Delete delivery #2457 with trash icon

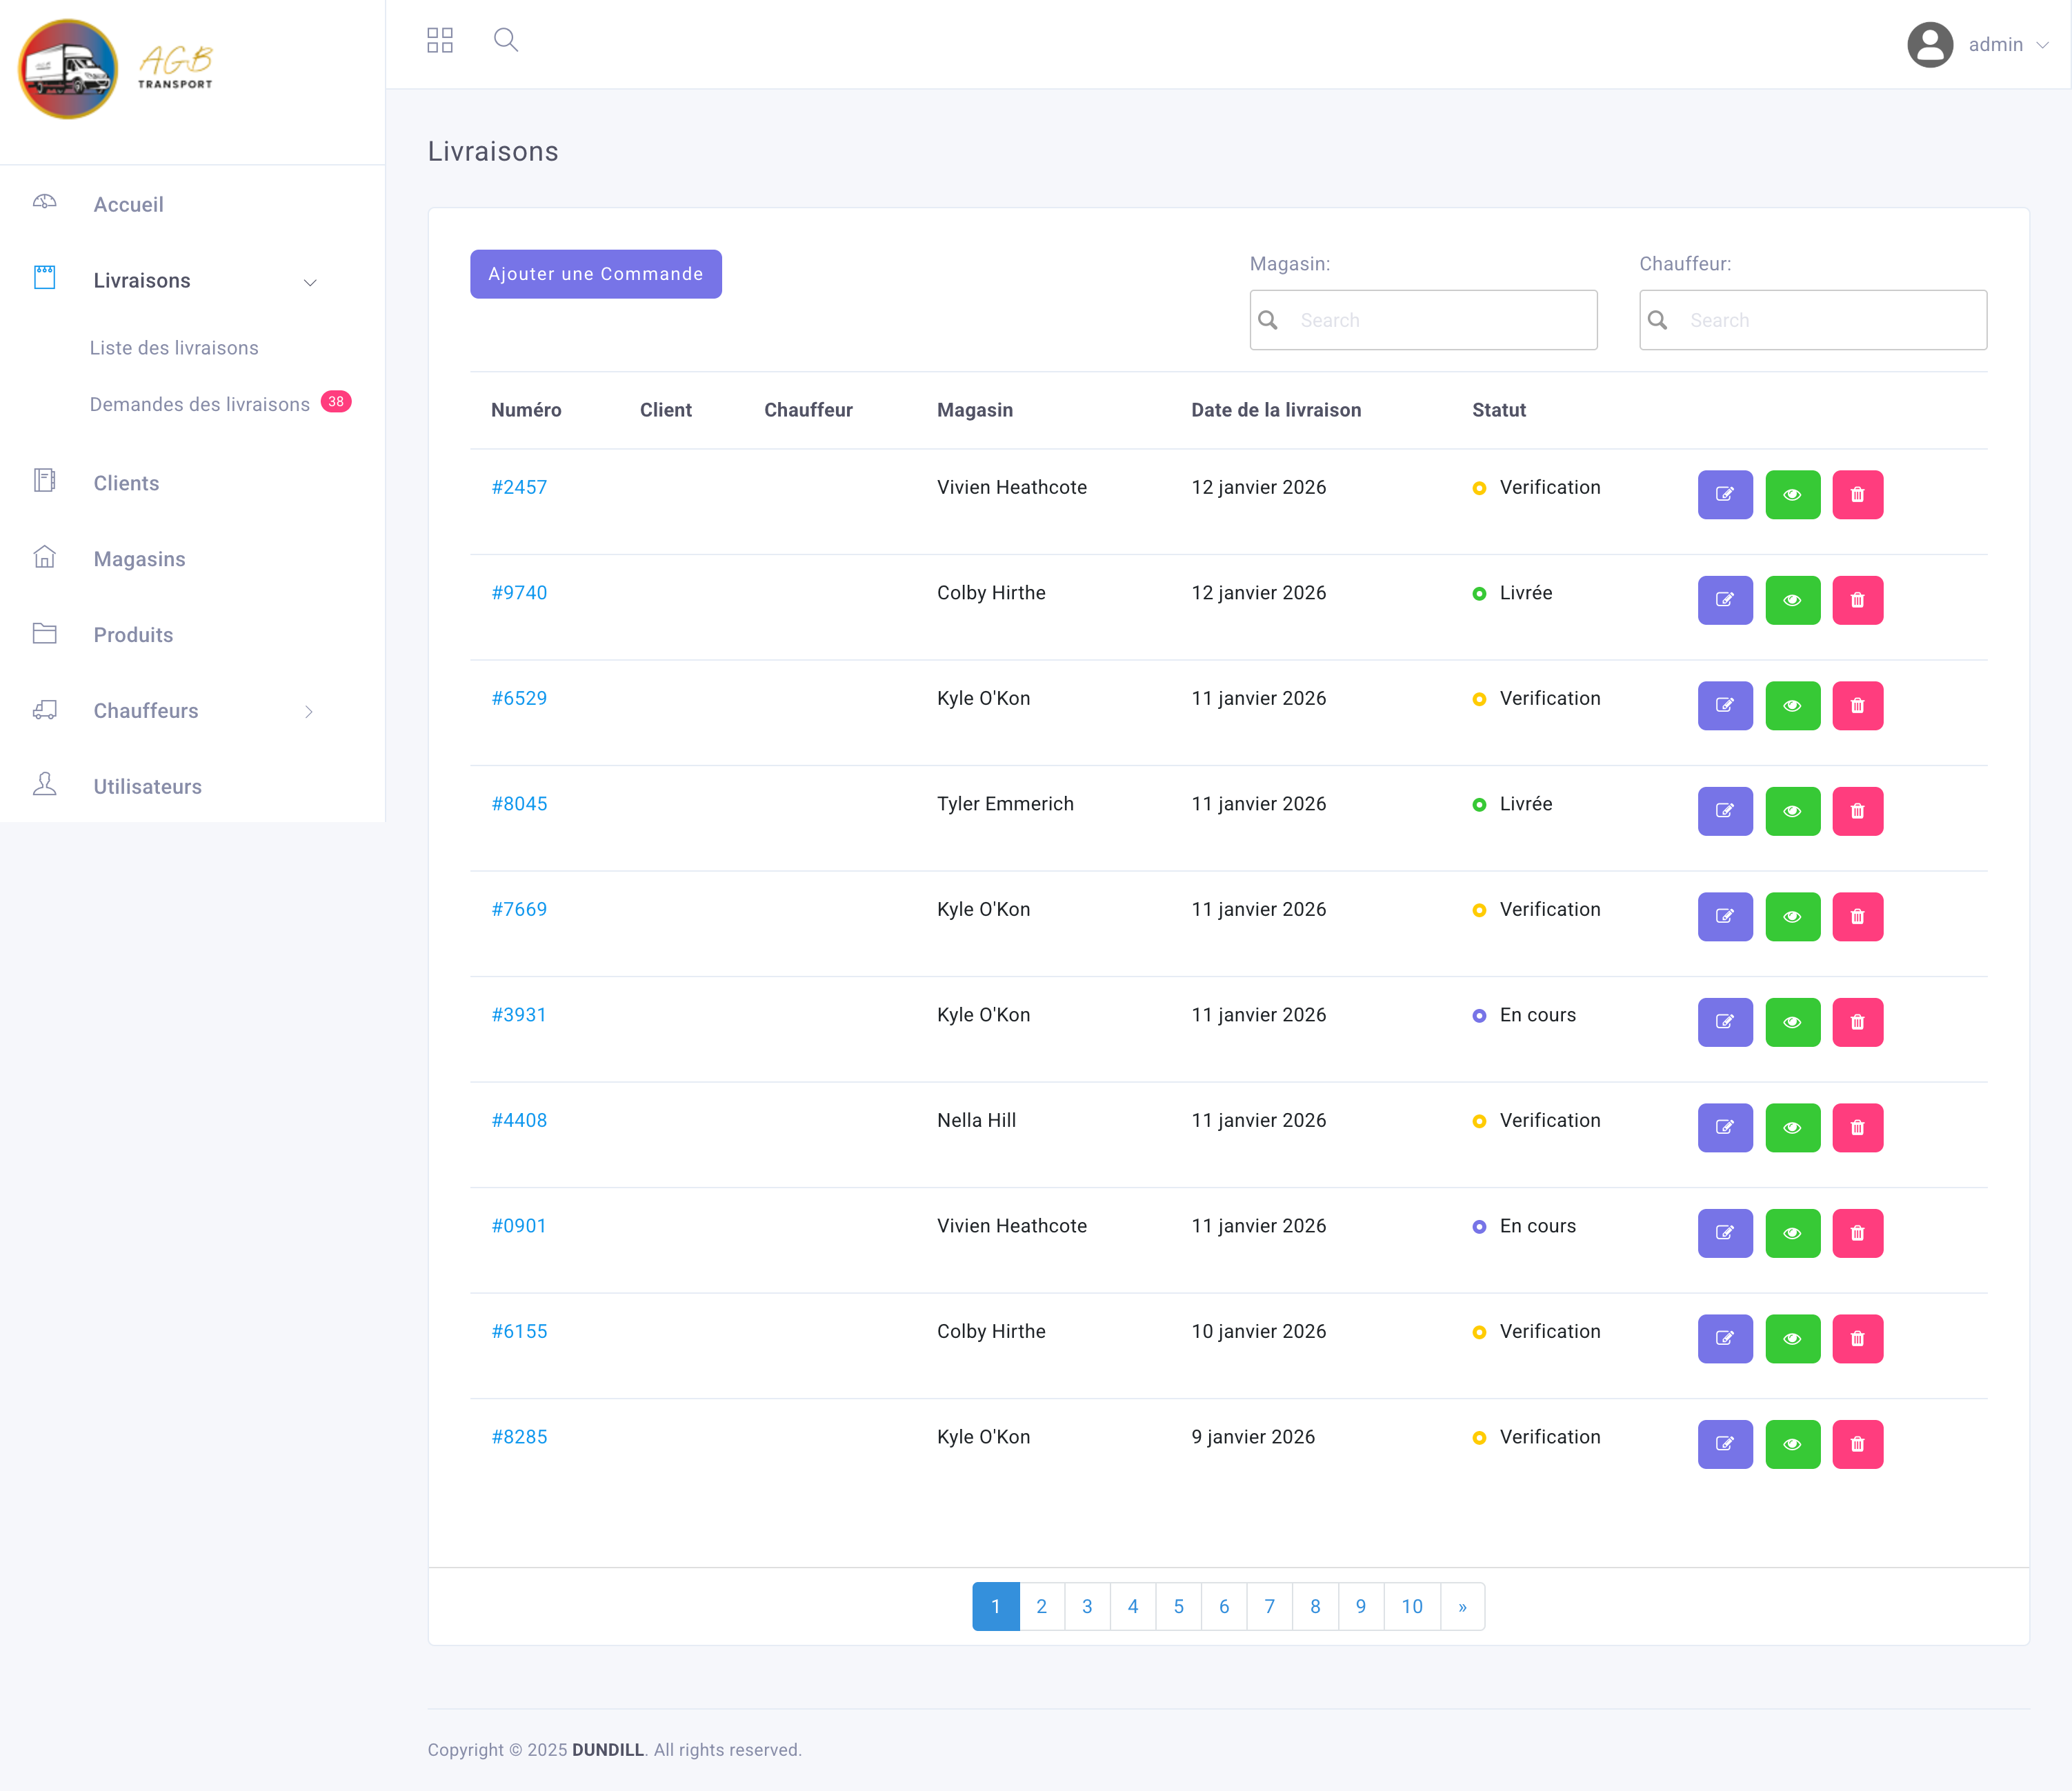click(x=1857, y=494)
